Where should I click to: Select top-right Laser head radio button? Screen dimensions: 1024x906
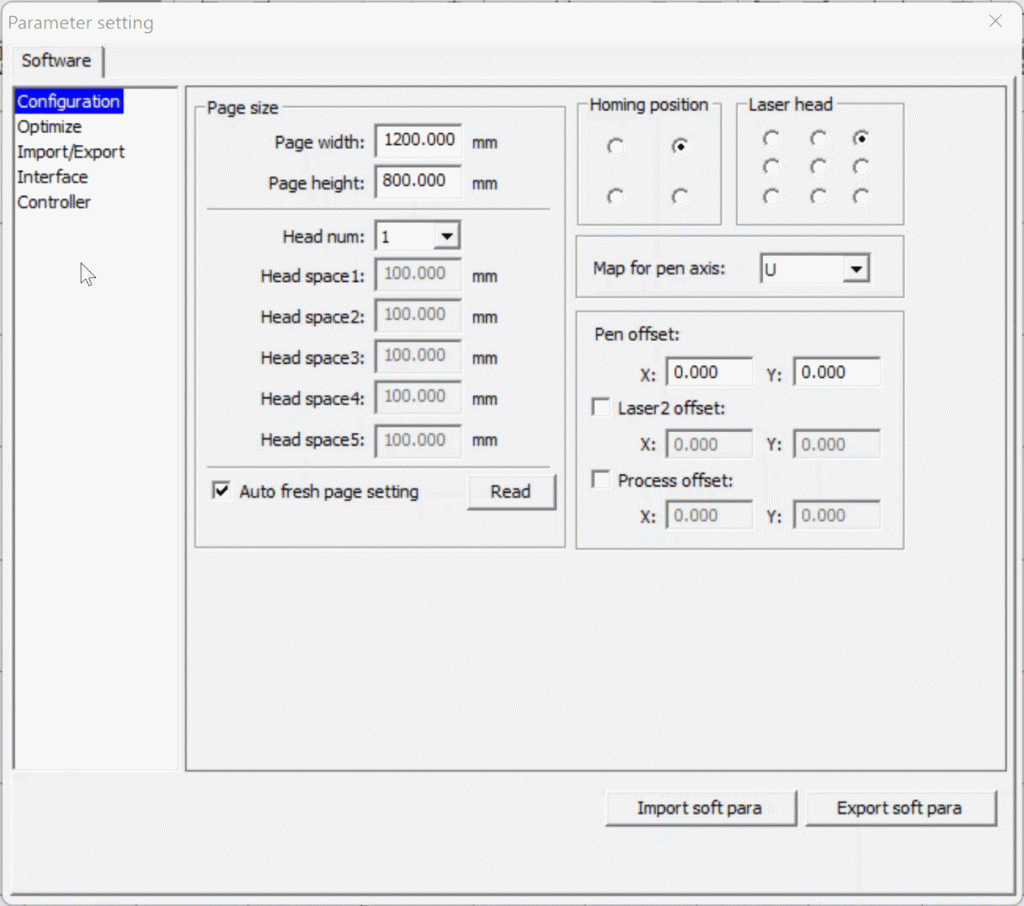(861, 138)
